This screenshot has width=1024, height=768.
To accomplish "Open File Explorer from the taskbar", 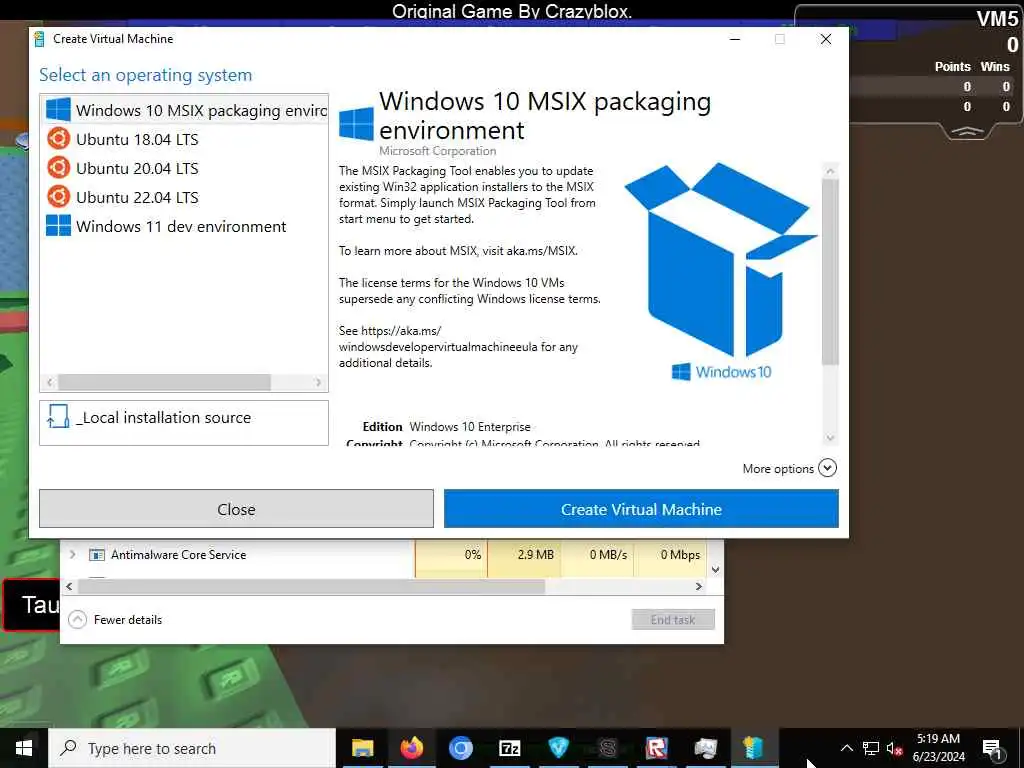I will (362, 748).
